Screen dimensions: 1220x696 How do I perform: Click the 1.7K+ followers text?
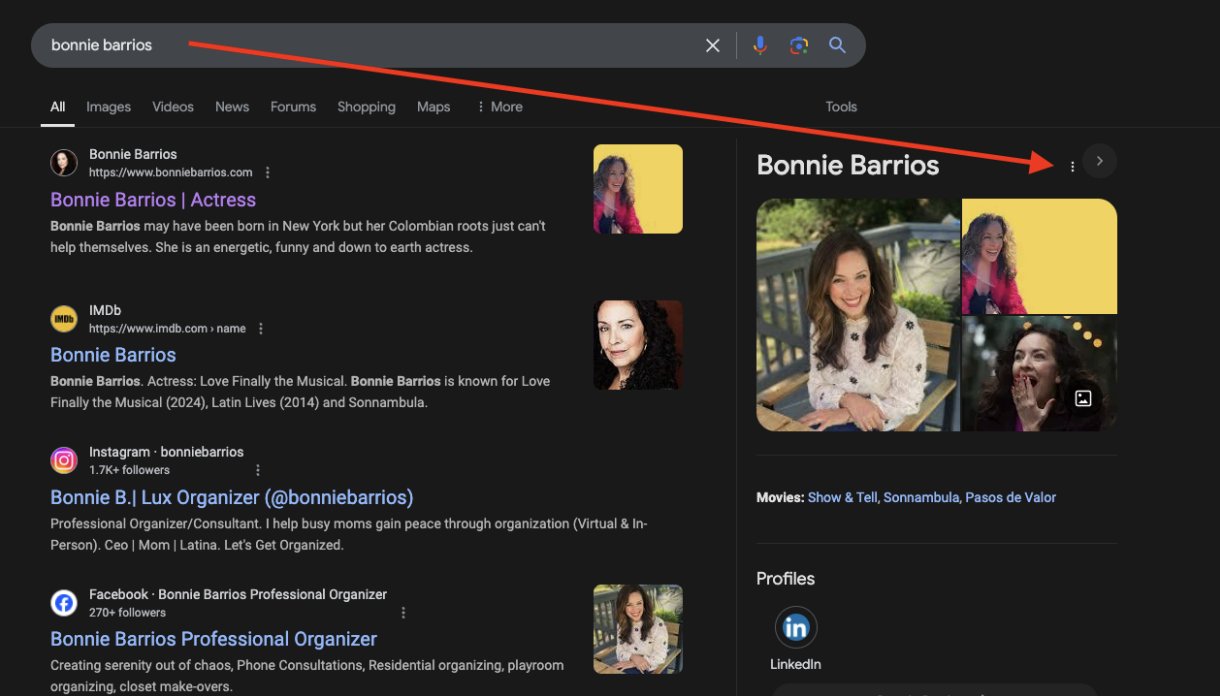pos(129,470)
